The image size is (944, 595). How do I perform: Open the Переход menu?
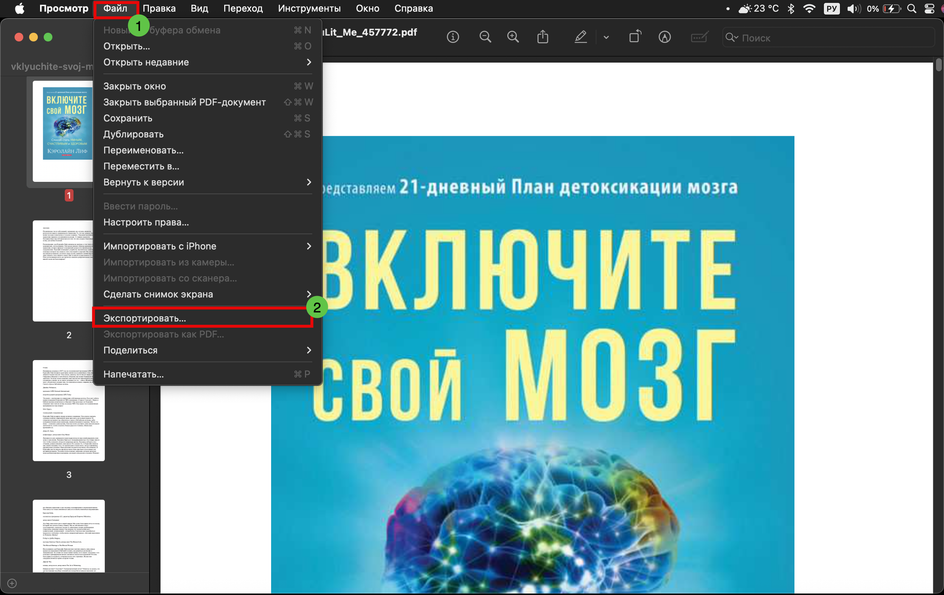(x=243, y=8)
